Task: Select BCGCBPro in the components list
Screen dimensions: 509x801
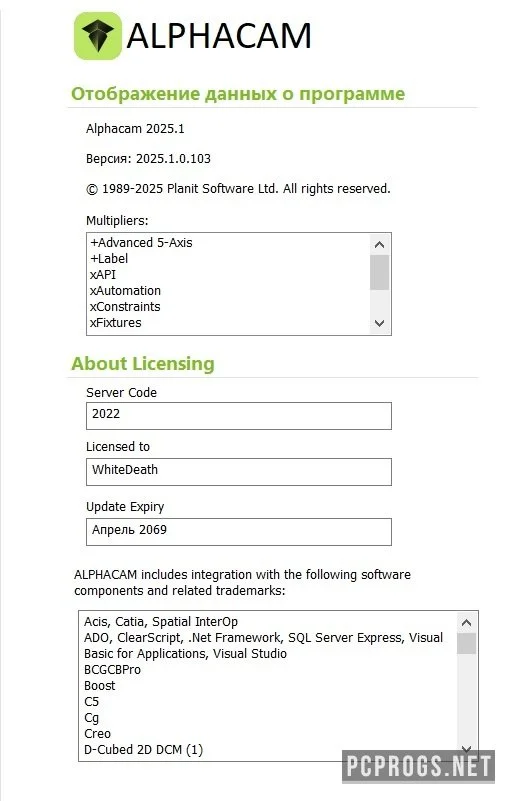Action: [x=112, y=670]
